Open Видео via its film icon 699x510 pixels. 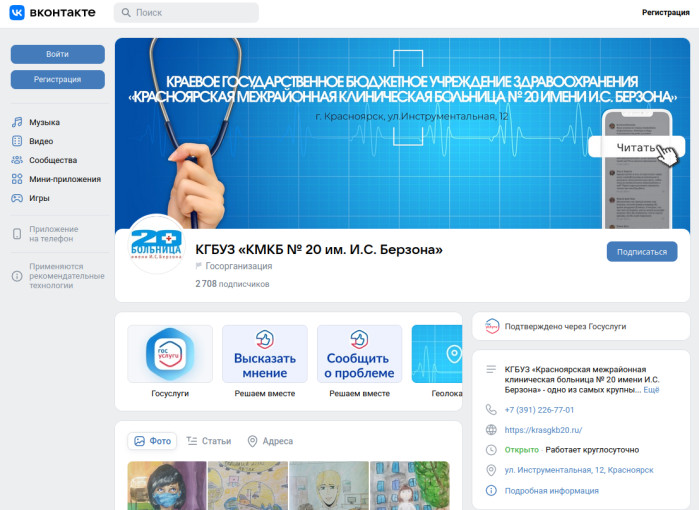(17, 141)
